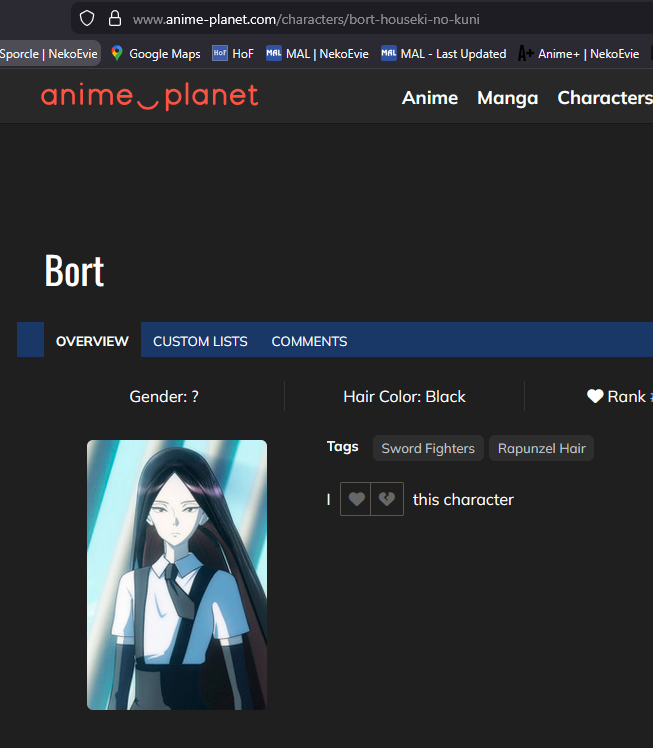This screenshot has width=653, height=748.
Task: Click the Sword Fighters tag
Action: click(x=428, y=448)
